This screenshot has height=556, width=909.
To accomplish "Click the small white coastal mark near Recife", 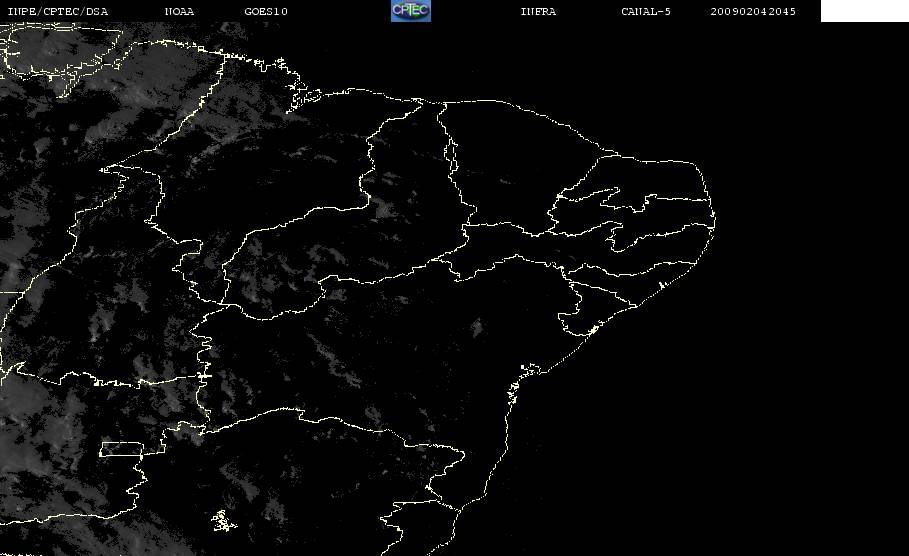I will tap(661, 285).
